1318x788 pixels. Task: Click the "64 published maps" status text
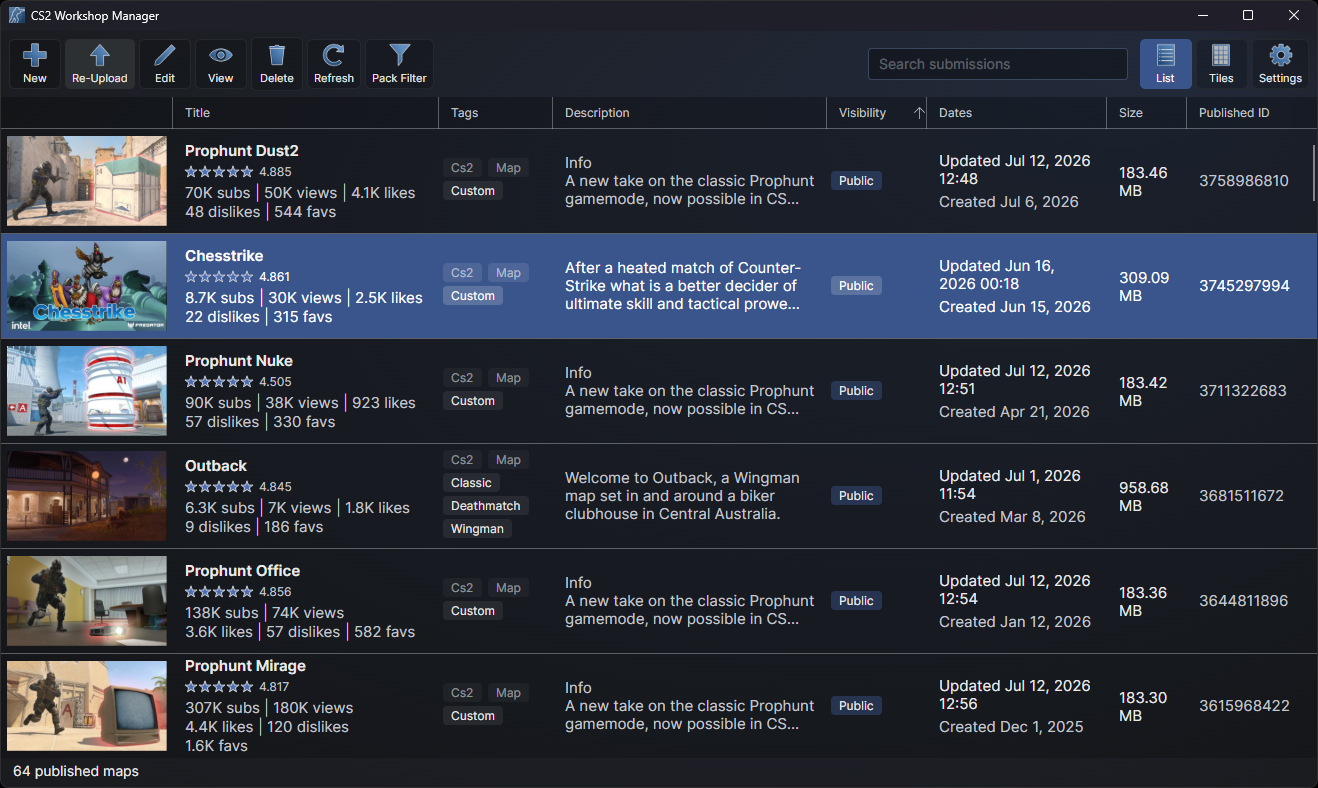click(x=76, y=771)
